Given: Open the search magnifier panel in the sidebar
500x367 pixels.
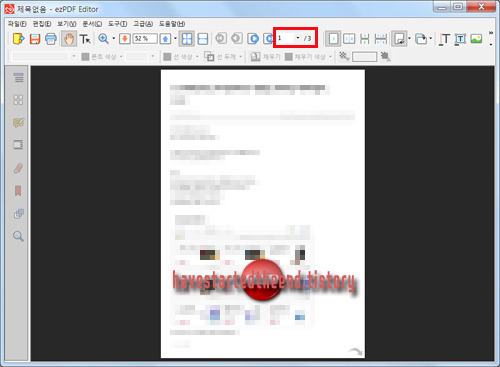Looking at the screenshot, I should [x=18, y=236].
